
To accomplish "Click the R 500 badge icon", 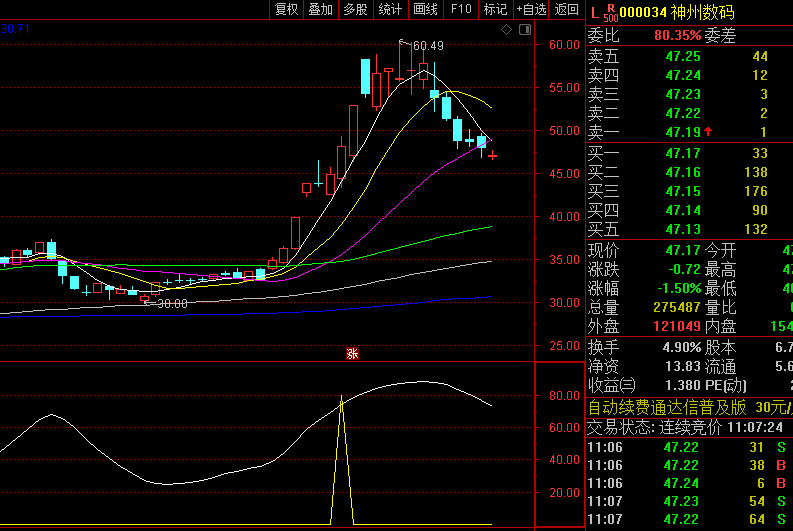I will point(610,12).
